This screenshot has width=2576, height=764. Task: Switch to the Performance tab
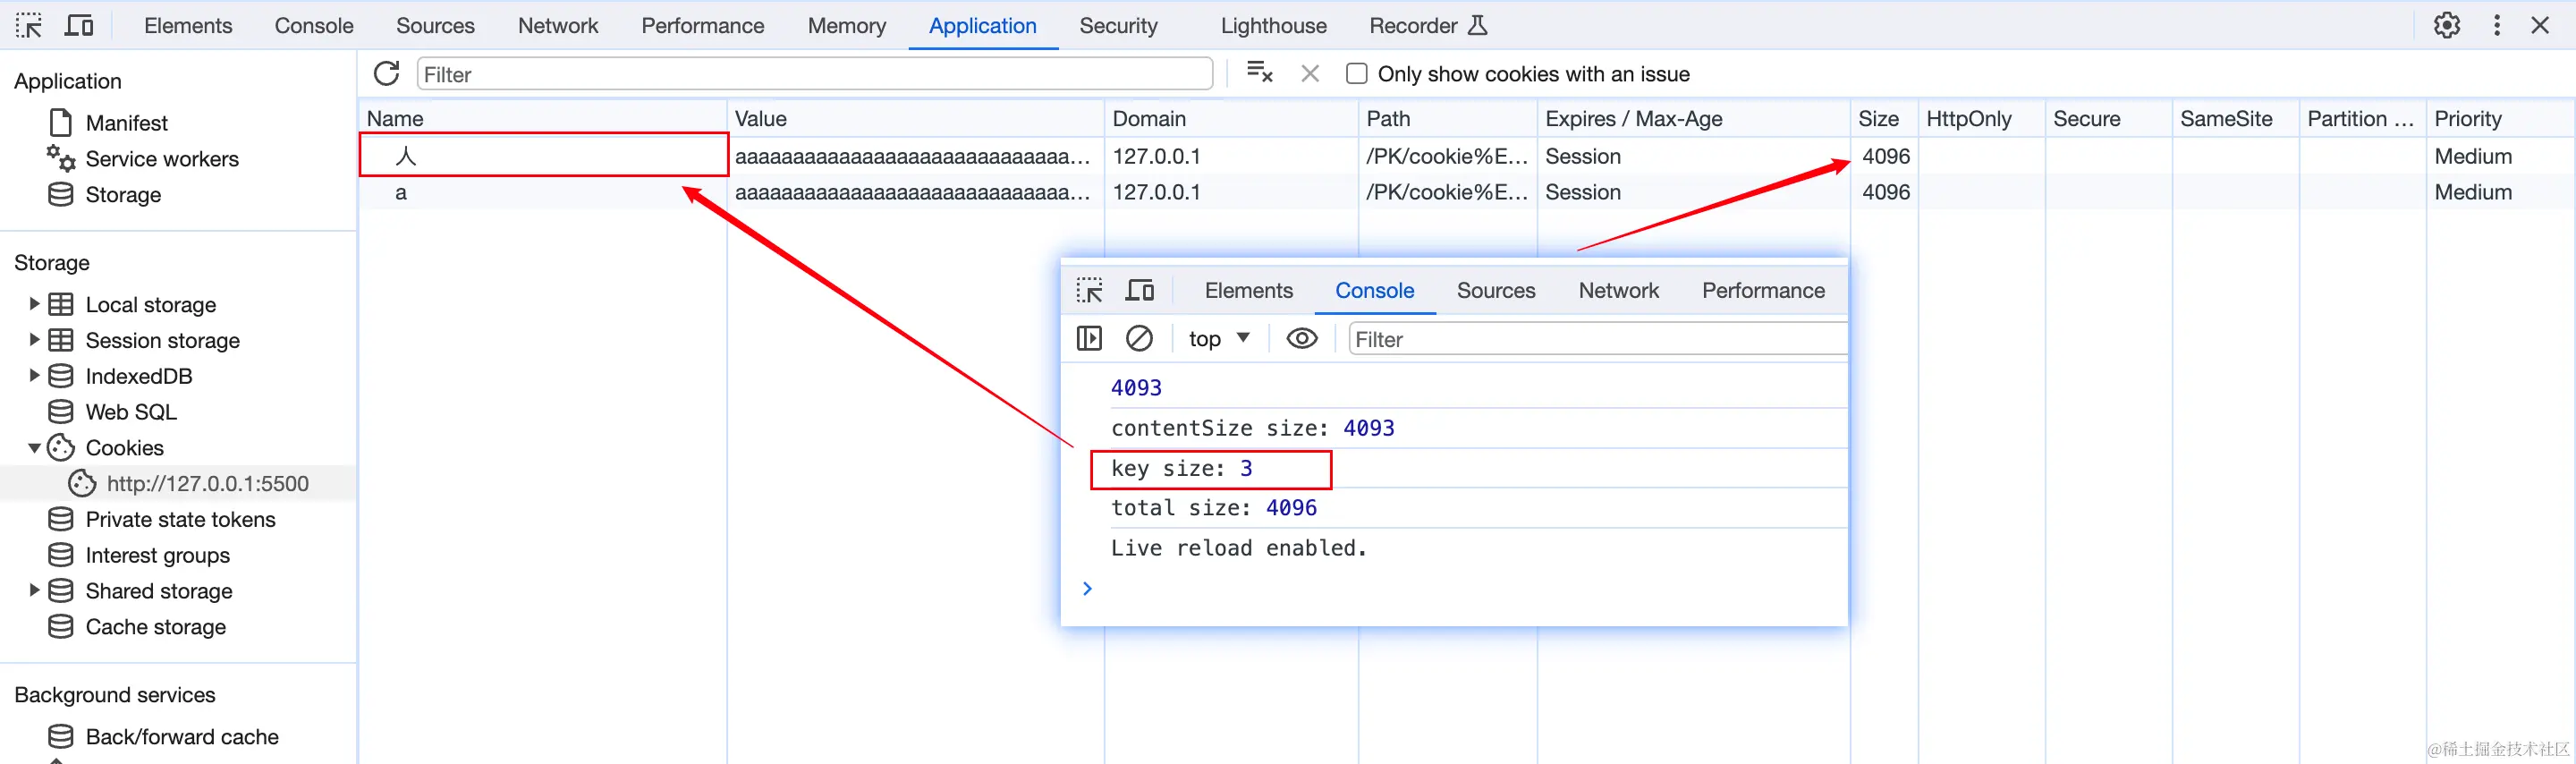[703, 26]
